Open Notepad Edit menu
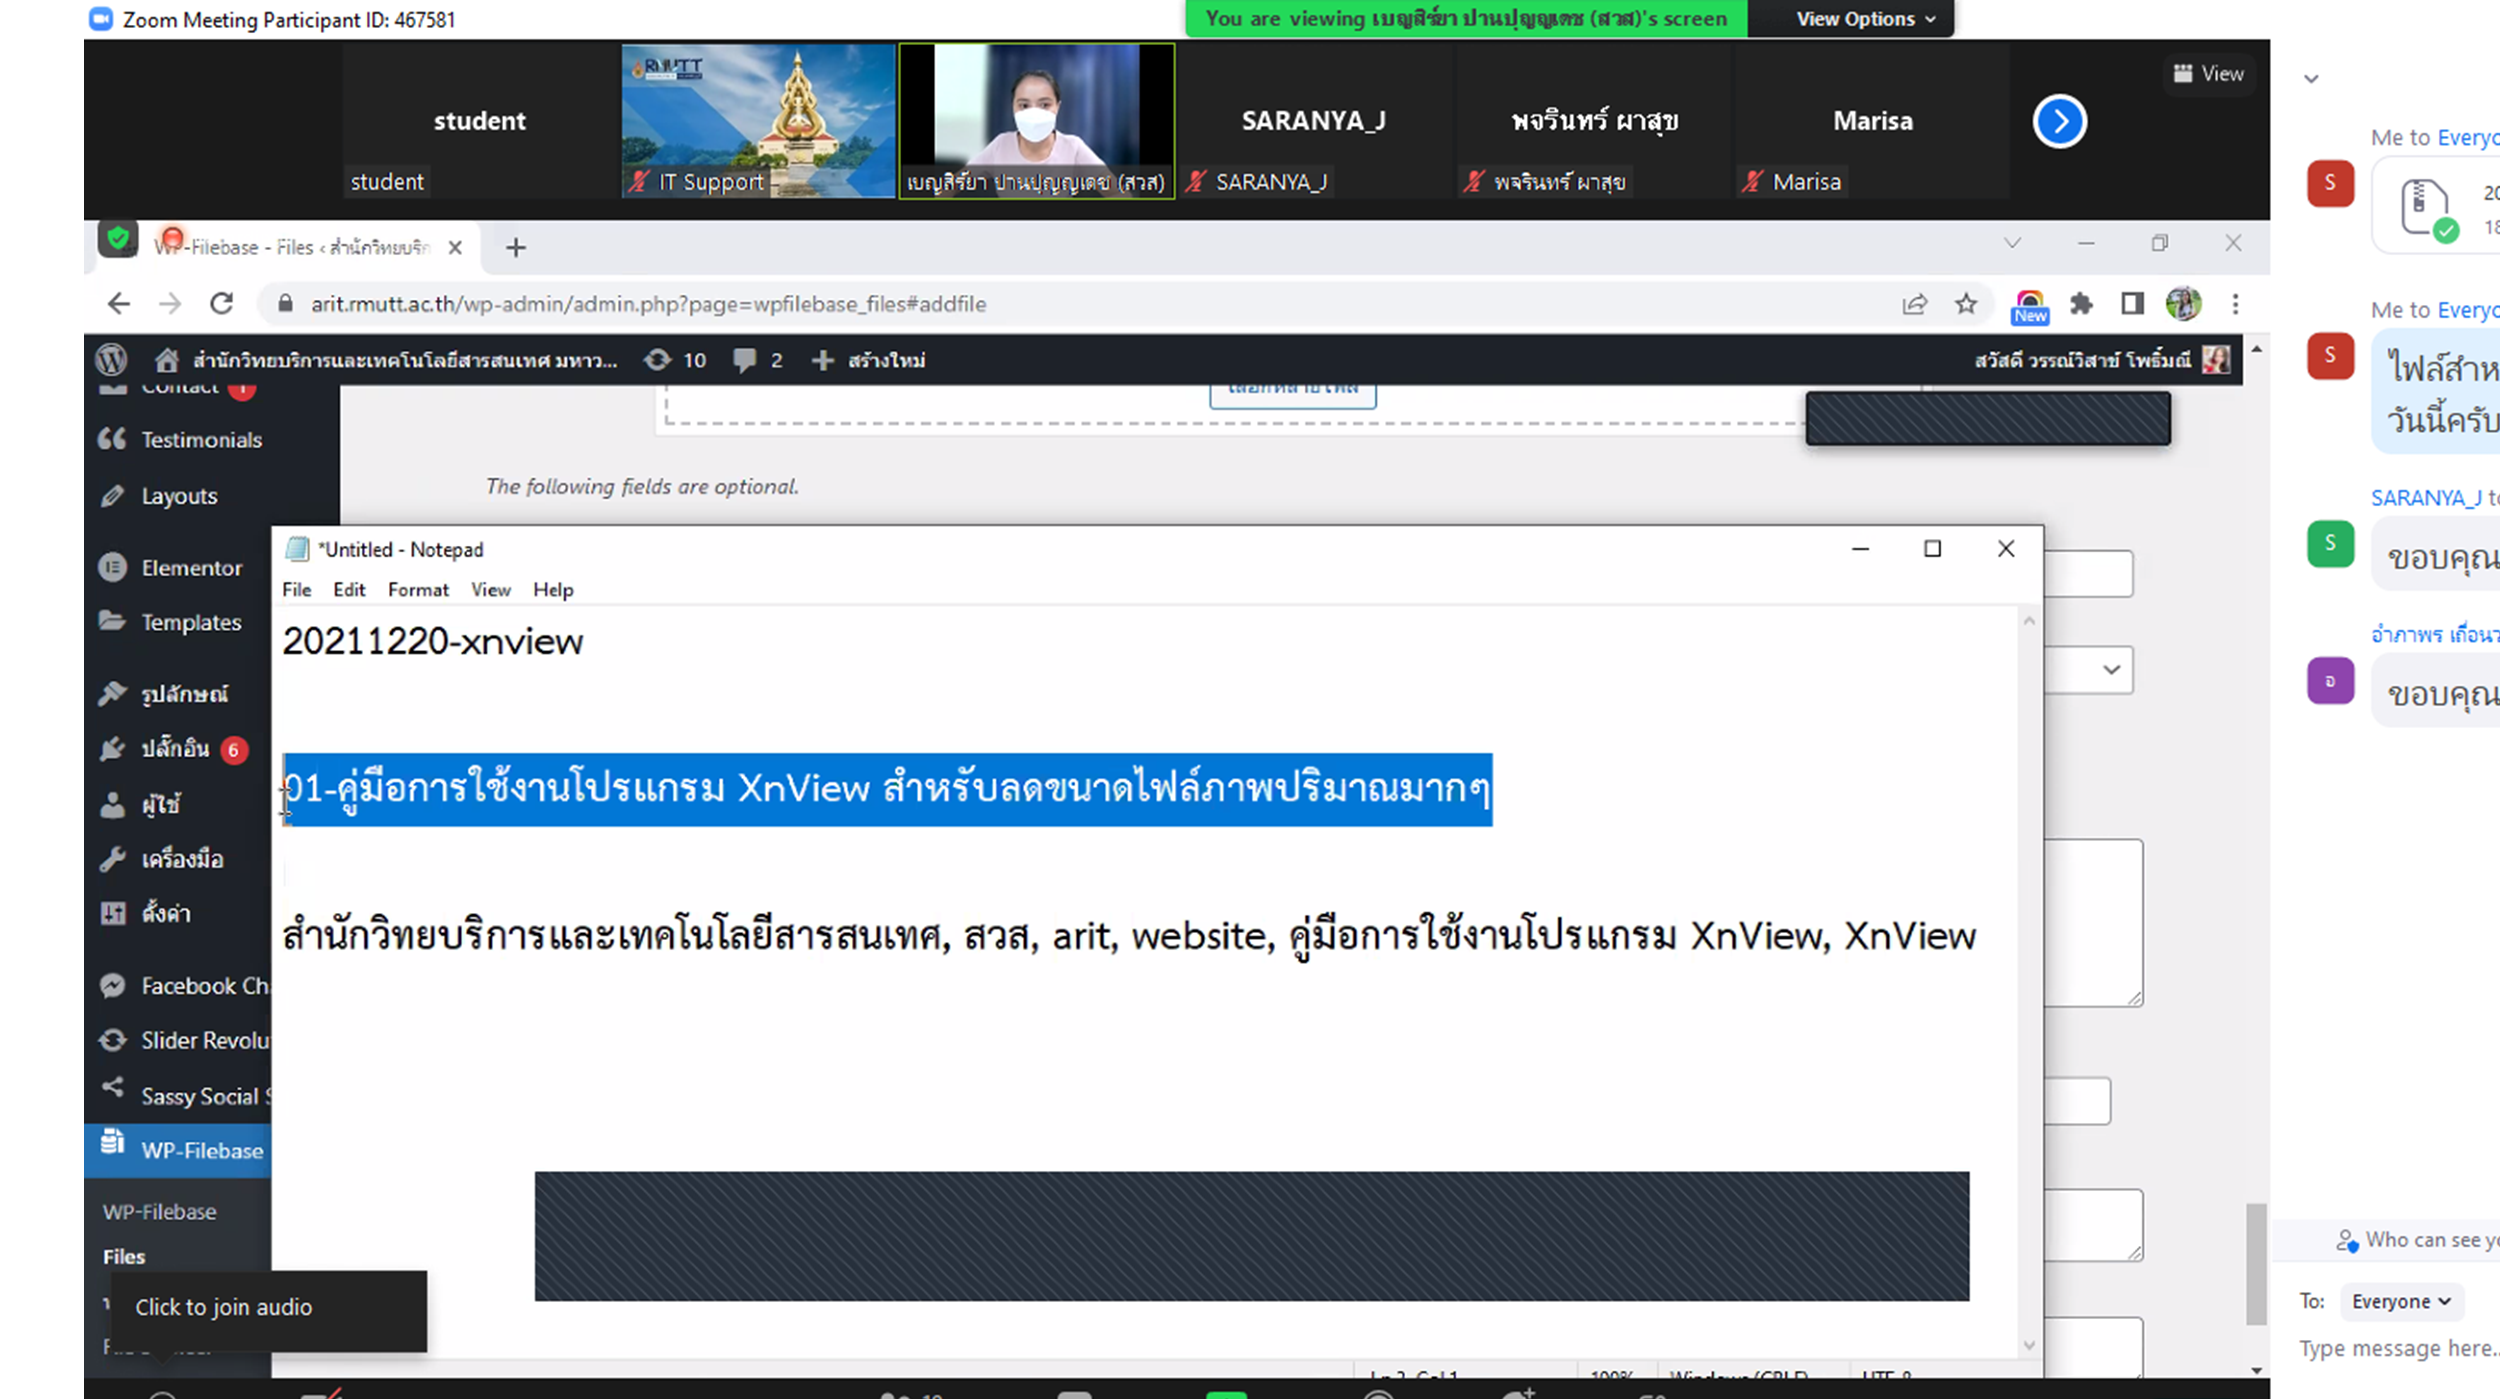Viewport: 2500px width, 1399px height. [x=349, y=590]
